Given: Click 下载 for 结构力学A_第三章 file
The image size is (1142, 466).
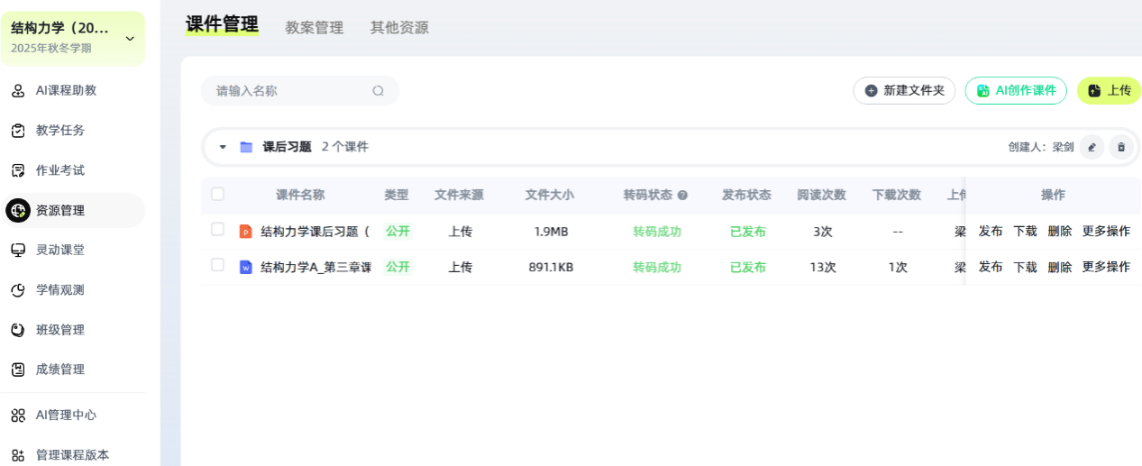Looking at the screenshot, I should (1025, 267).
